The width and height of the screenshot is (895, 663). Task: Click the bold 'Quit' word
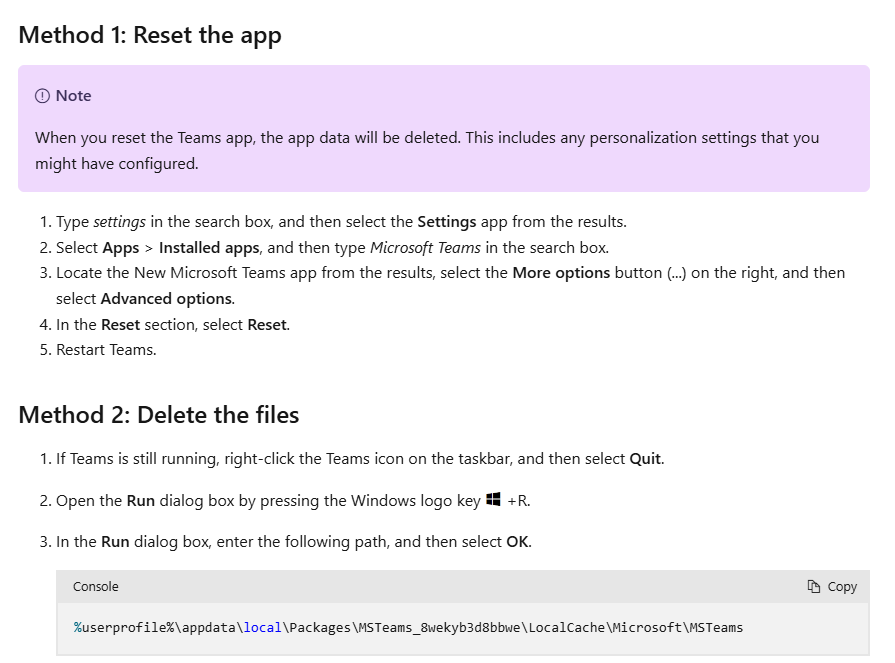(645, 459)
